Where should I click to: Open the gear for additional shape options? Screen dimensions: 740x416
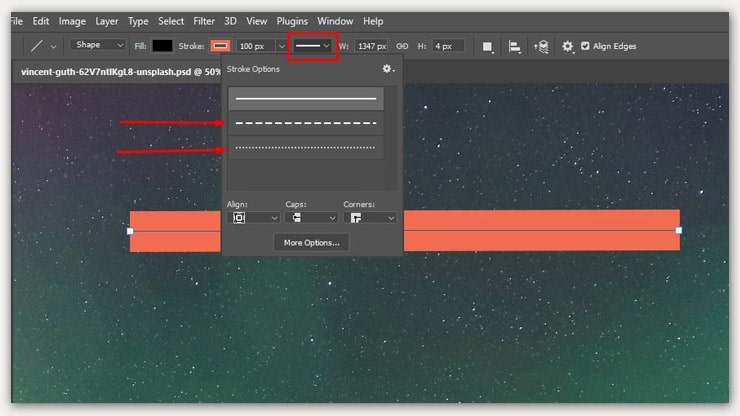coord(567,46)
